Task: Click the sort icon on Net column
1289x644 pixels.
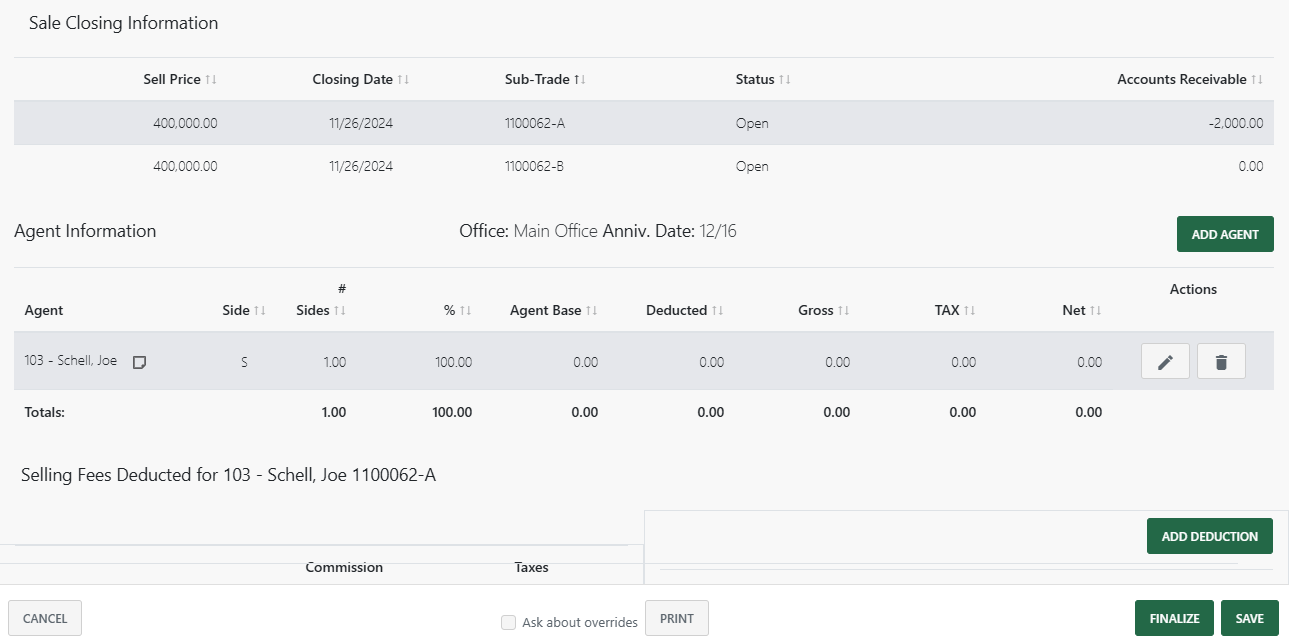Action: click(1096, 310)
